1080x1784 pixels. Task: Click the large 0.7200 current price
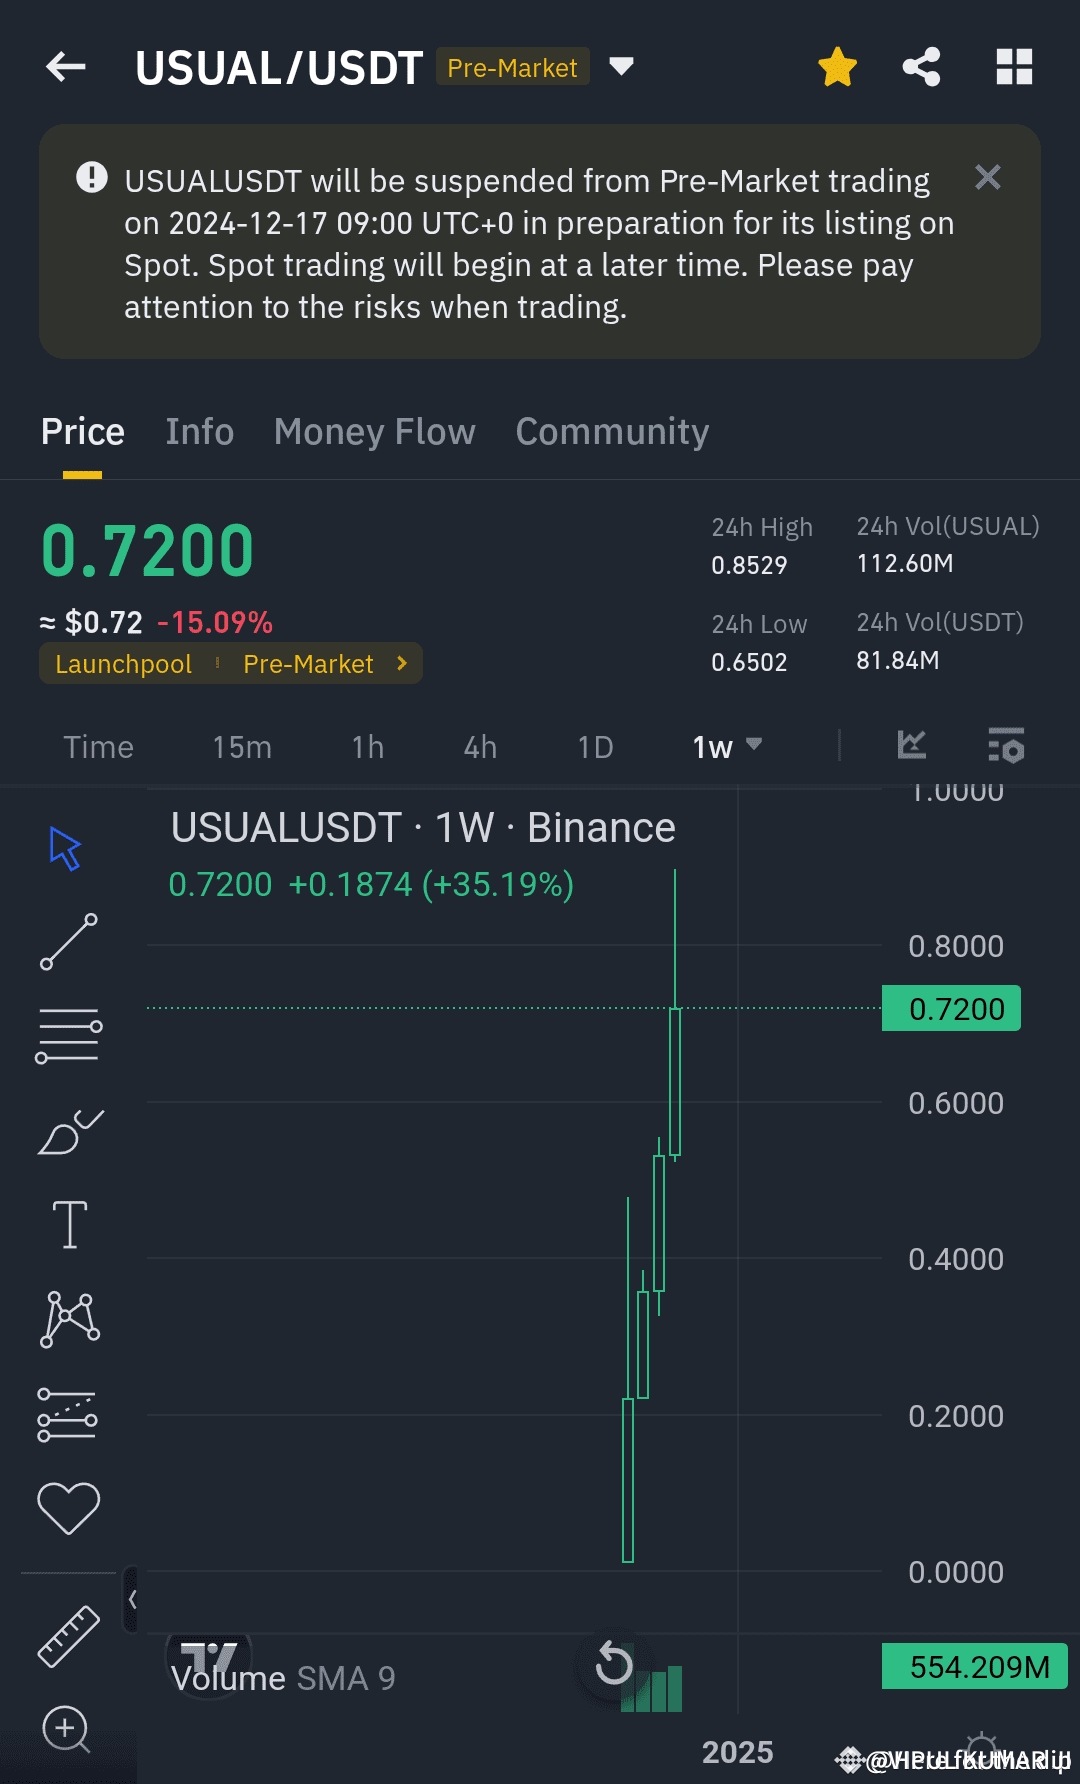pos(147,551)
